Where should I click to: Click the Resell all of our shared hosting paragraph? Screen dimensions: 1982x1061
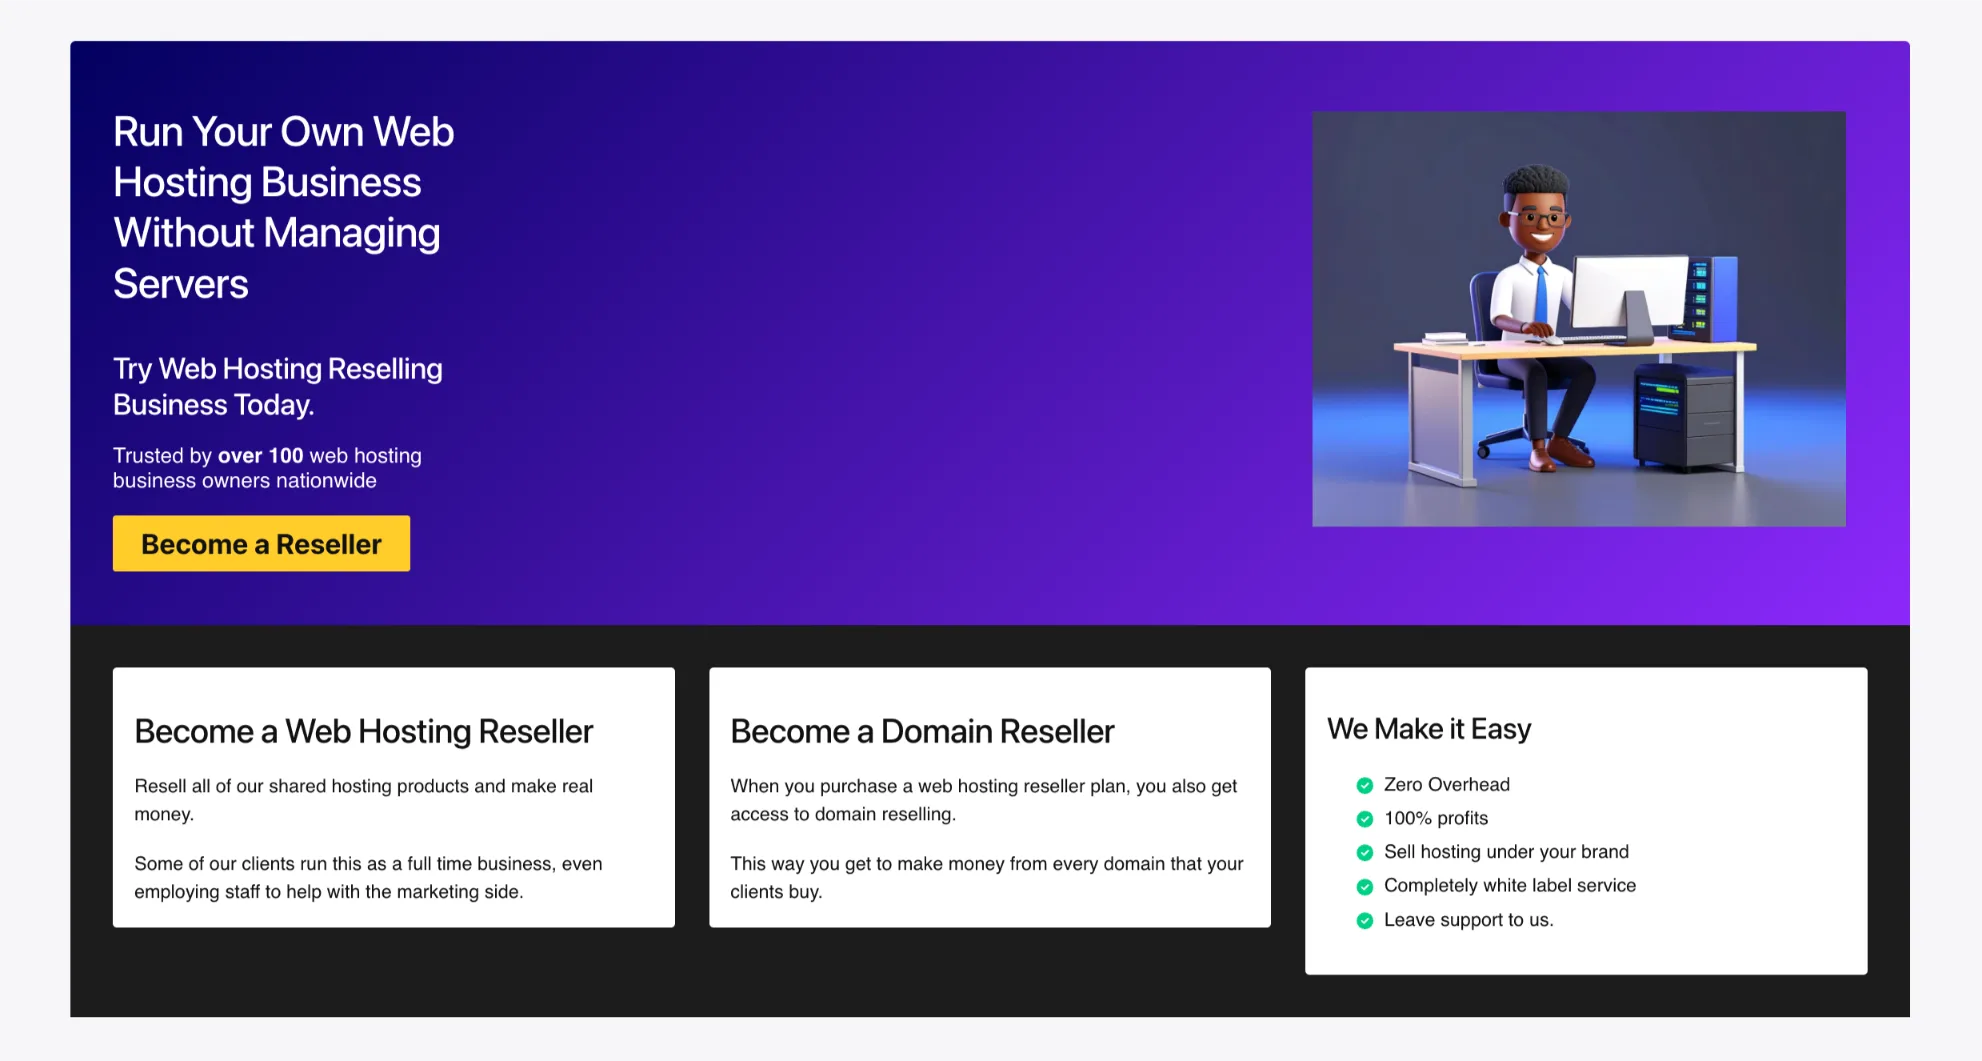pos(364,800)
